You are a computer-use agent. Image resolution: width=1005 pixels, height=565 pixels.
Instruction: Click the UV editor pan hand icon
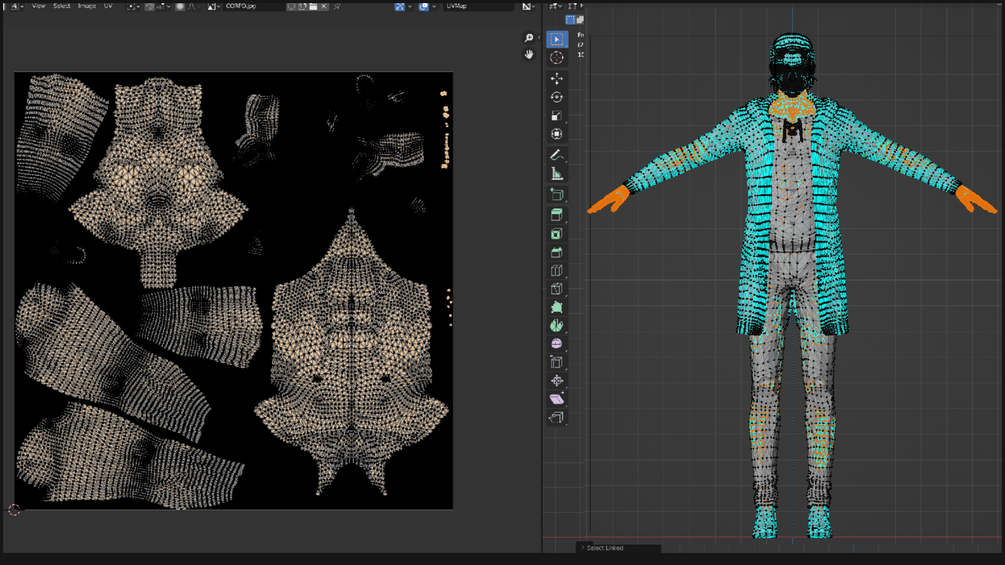click(x=529, y=55)
